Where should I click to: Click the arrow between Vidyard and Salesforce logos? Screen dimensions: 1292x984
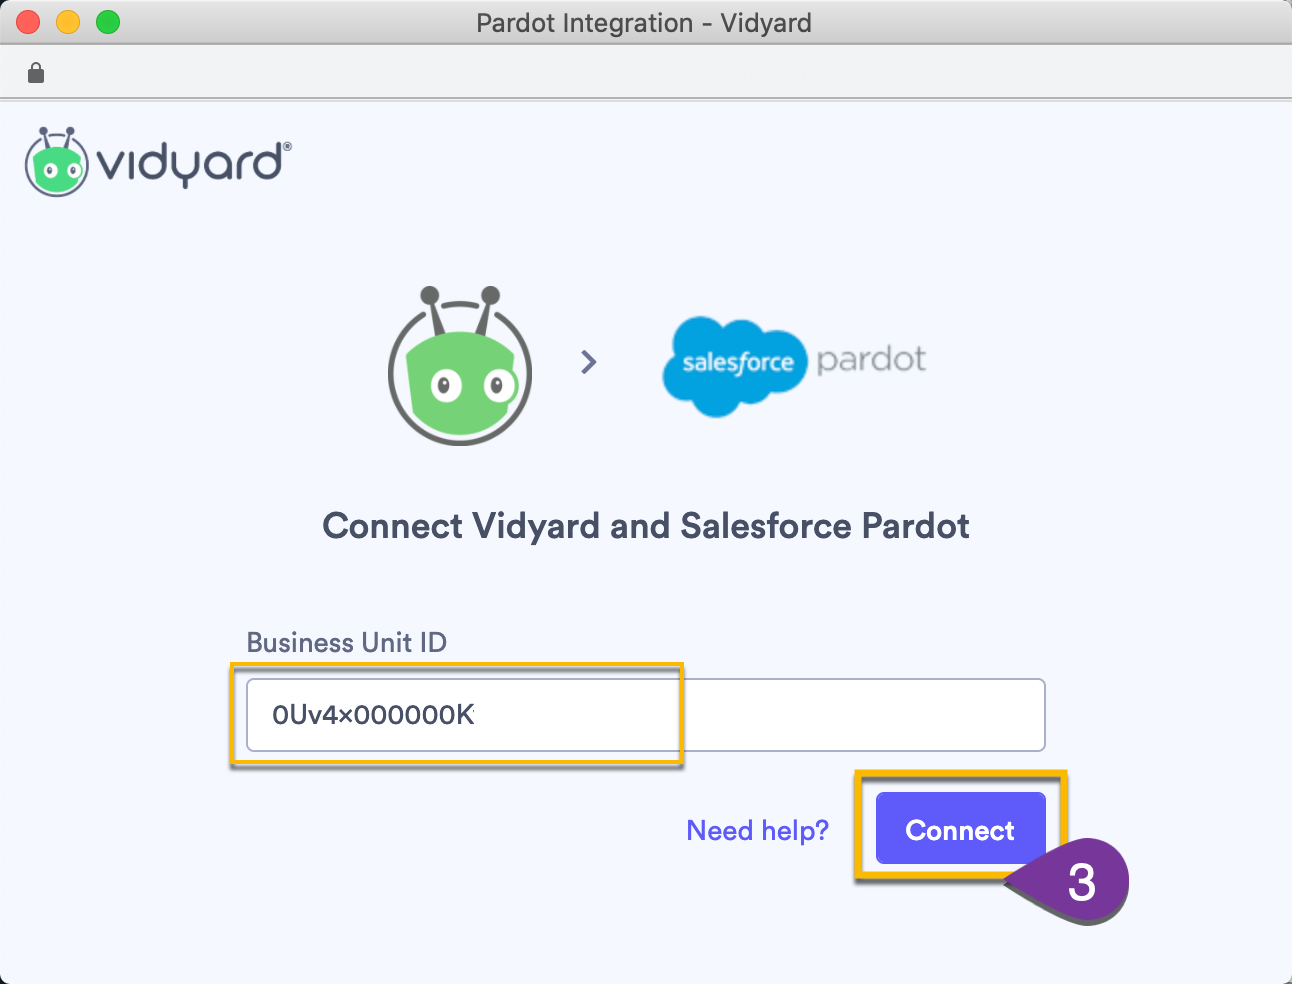[587, 362]
